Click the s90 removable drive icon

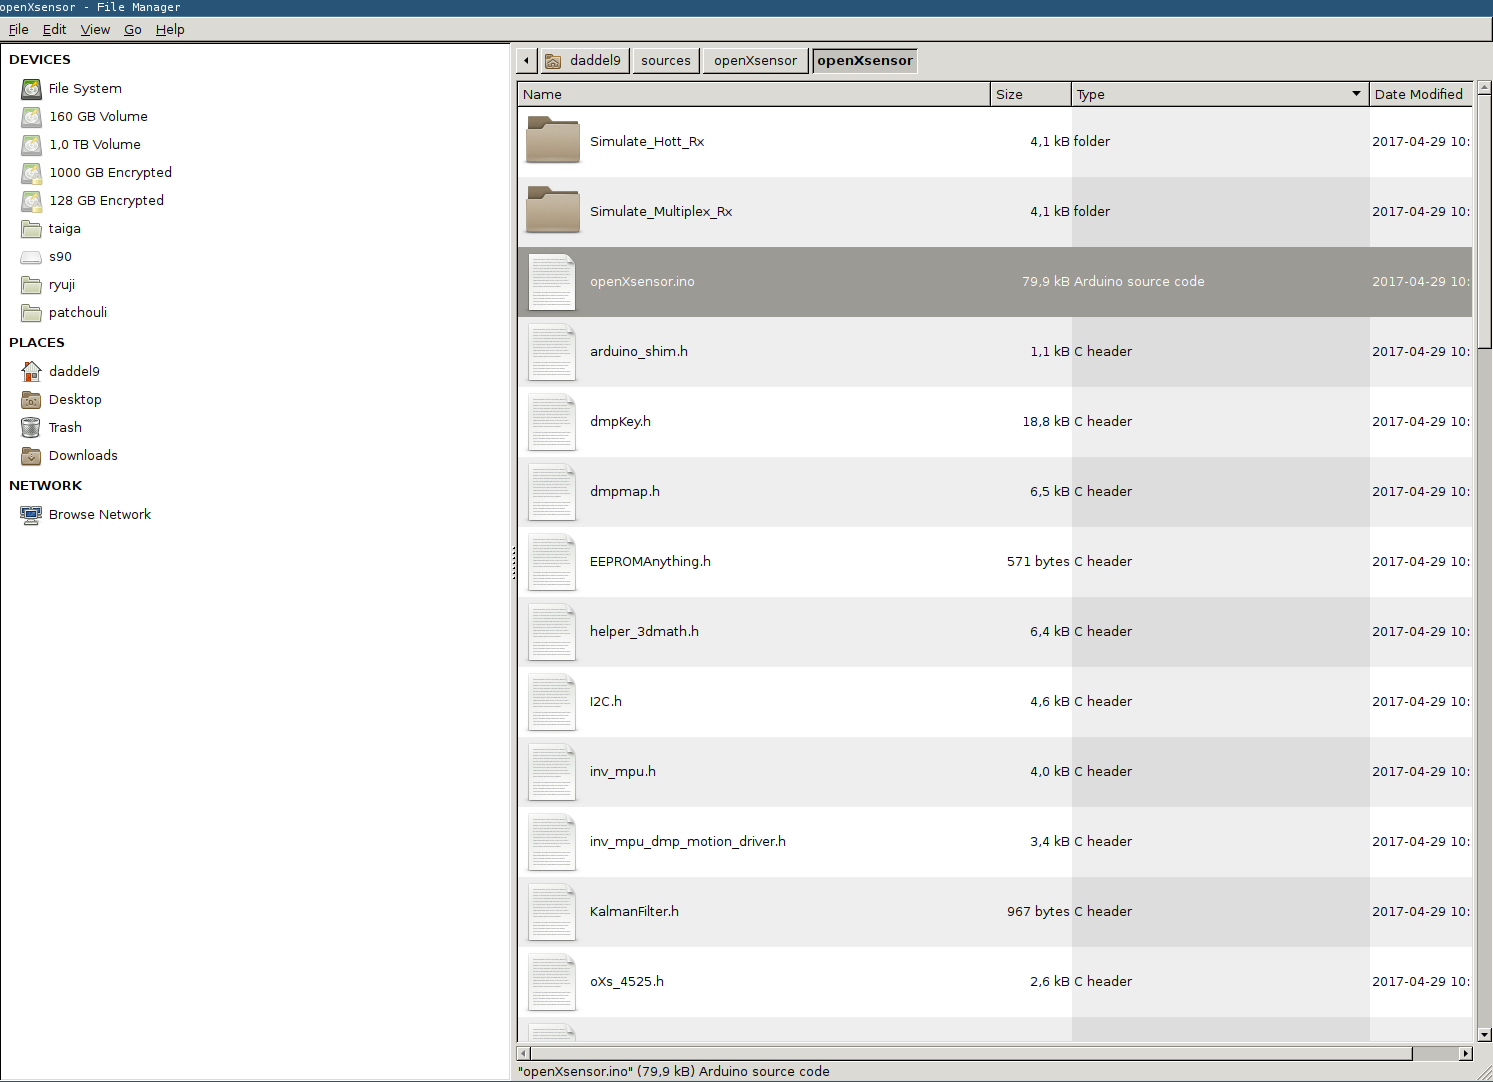coord(31,257)
